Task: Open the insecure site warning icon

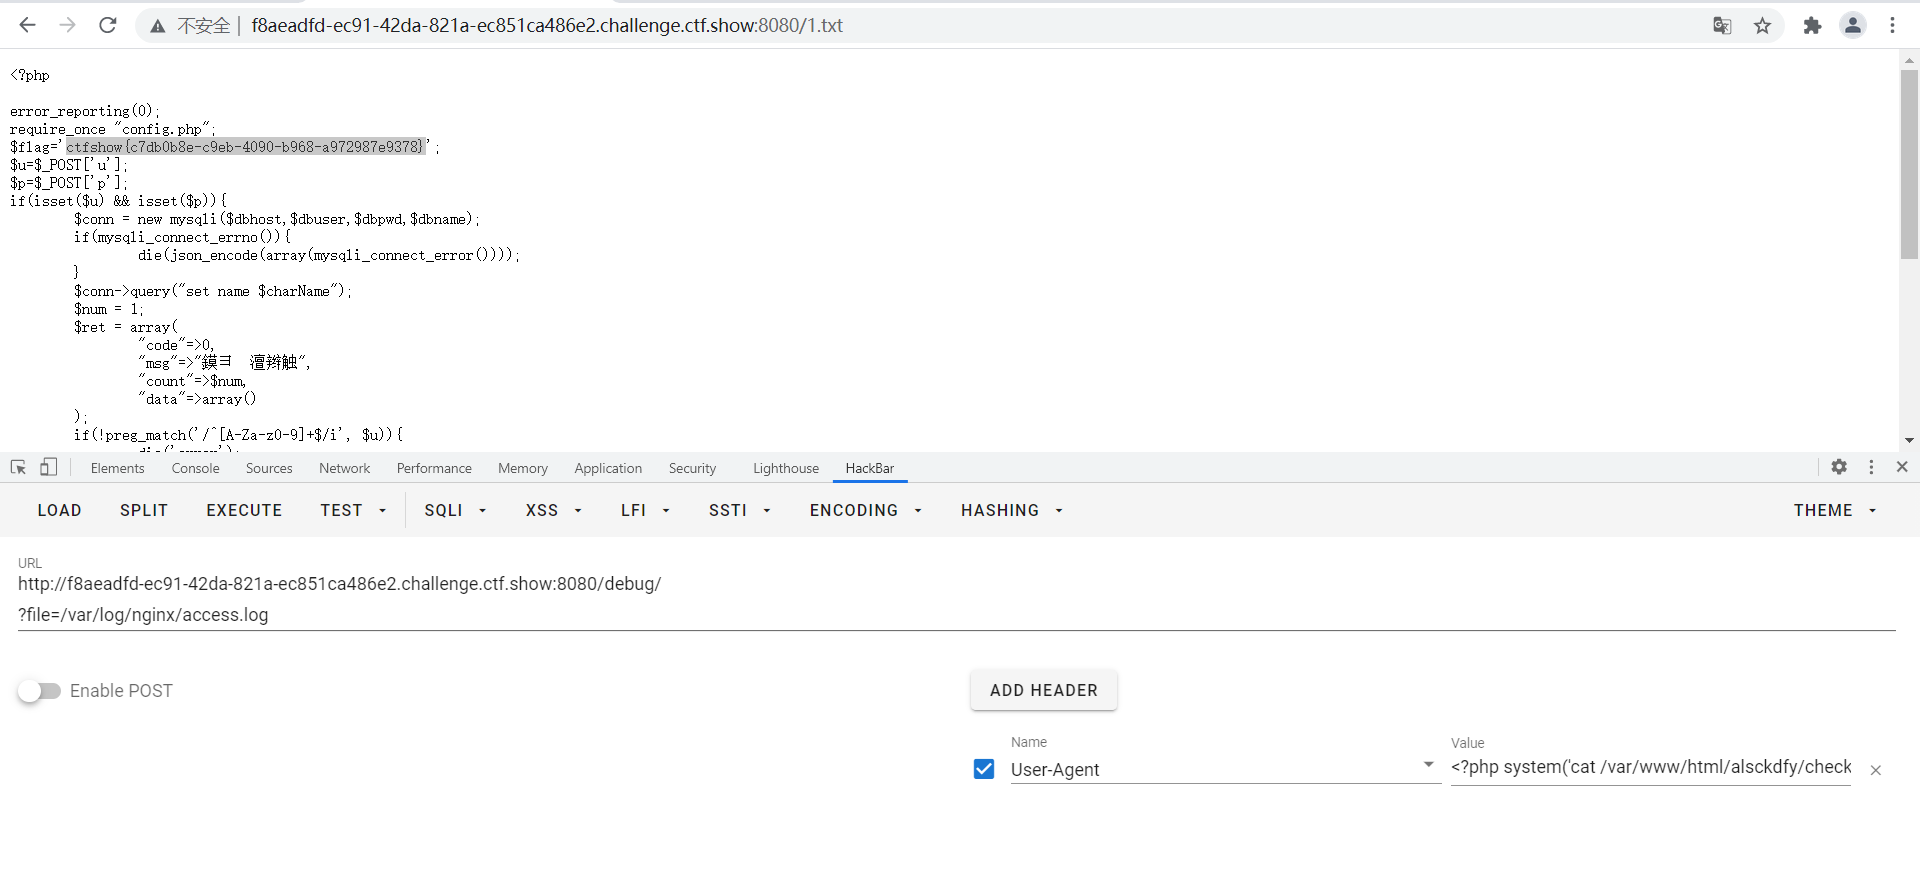Action: pyautogui.click(x=157, y=26)
